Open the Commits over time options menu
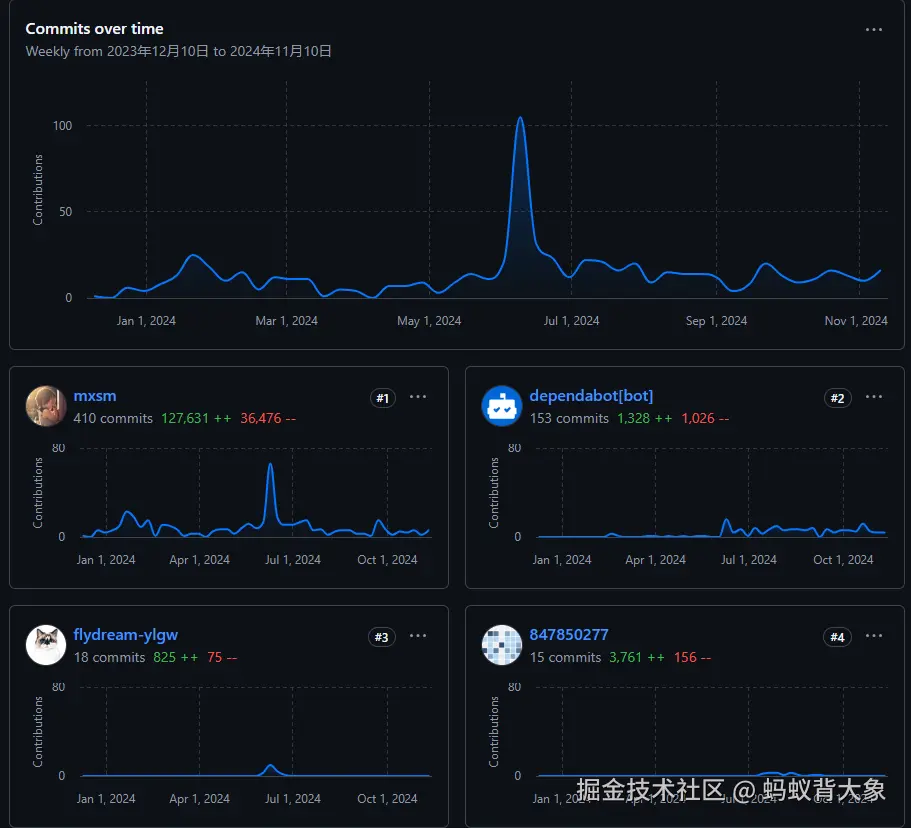 click(874, 29)
